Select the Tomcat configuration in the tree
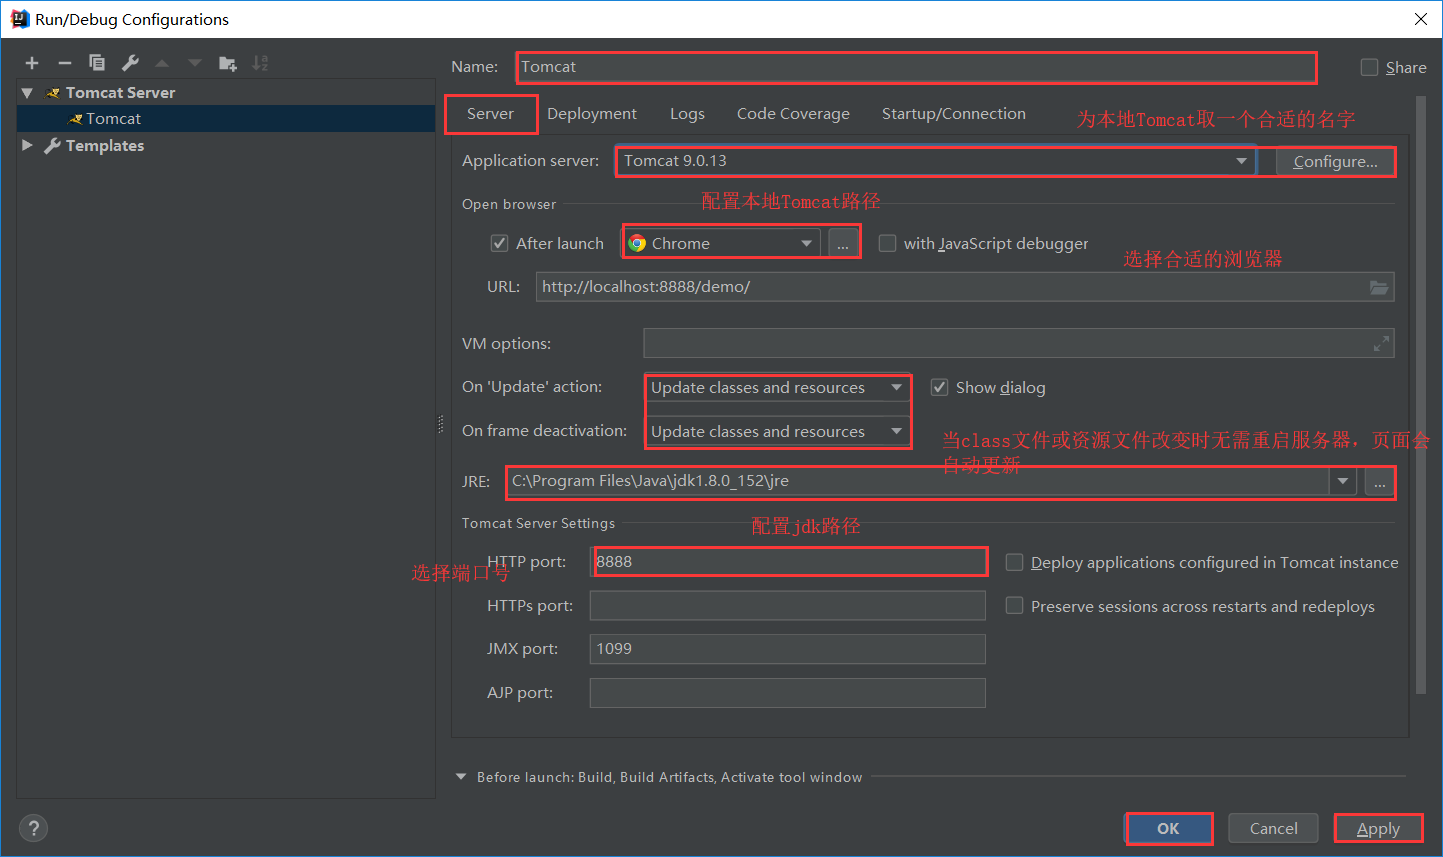The width and height of the screenshot is (1443, 857). coord(226,119)
